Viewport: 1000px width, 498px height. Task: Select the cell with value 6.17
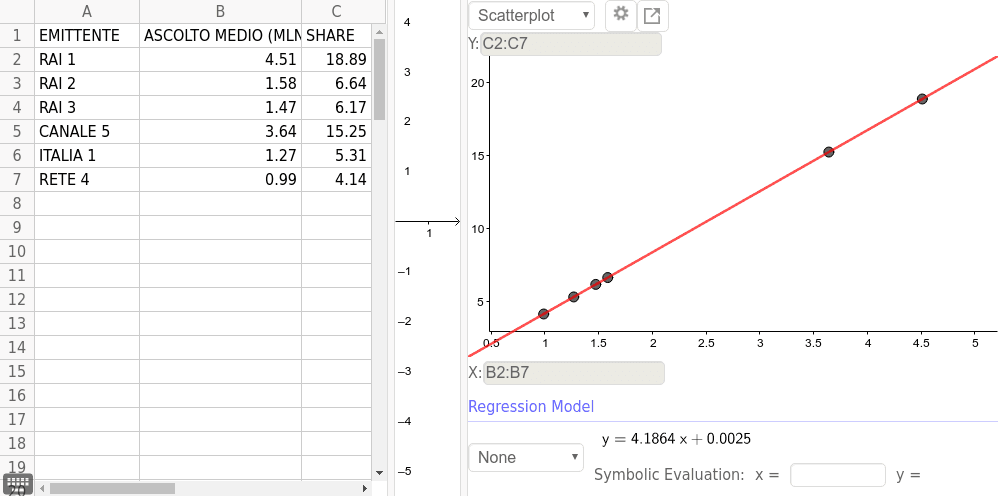tap(336, 107)
